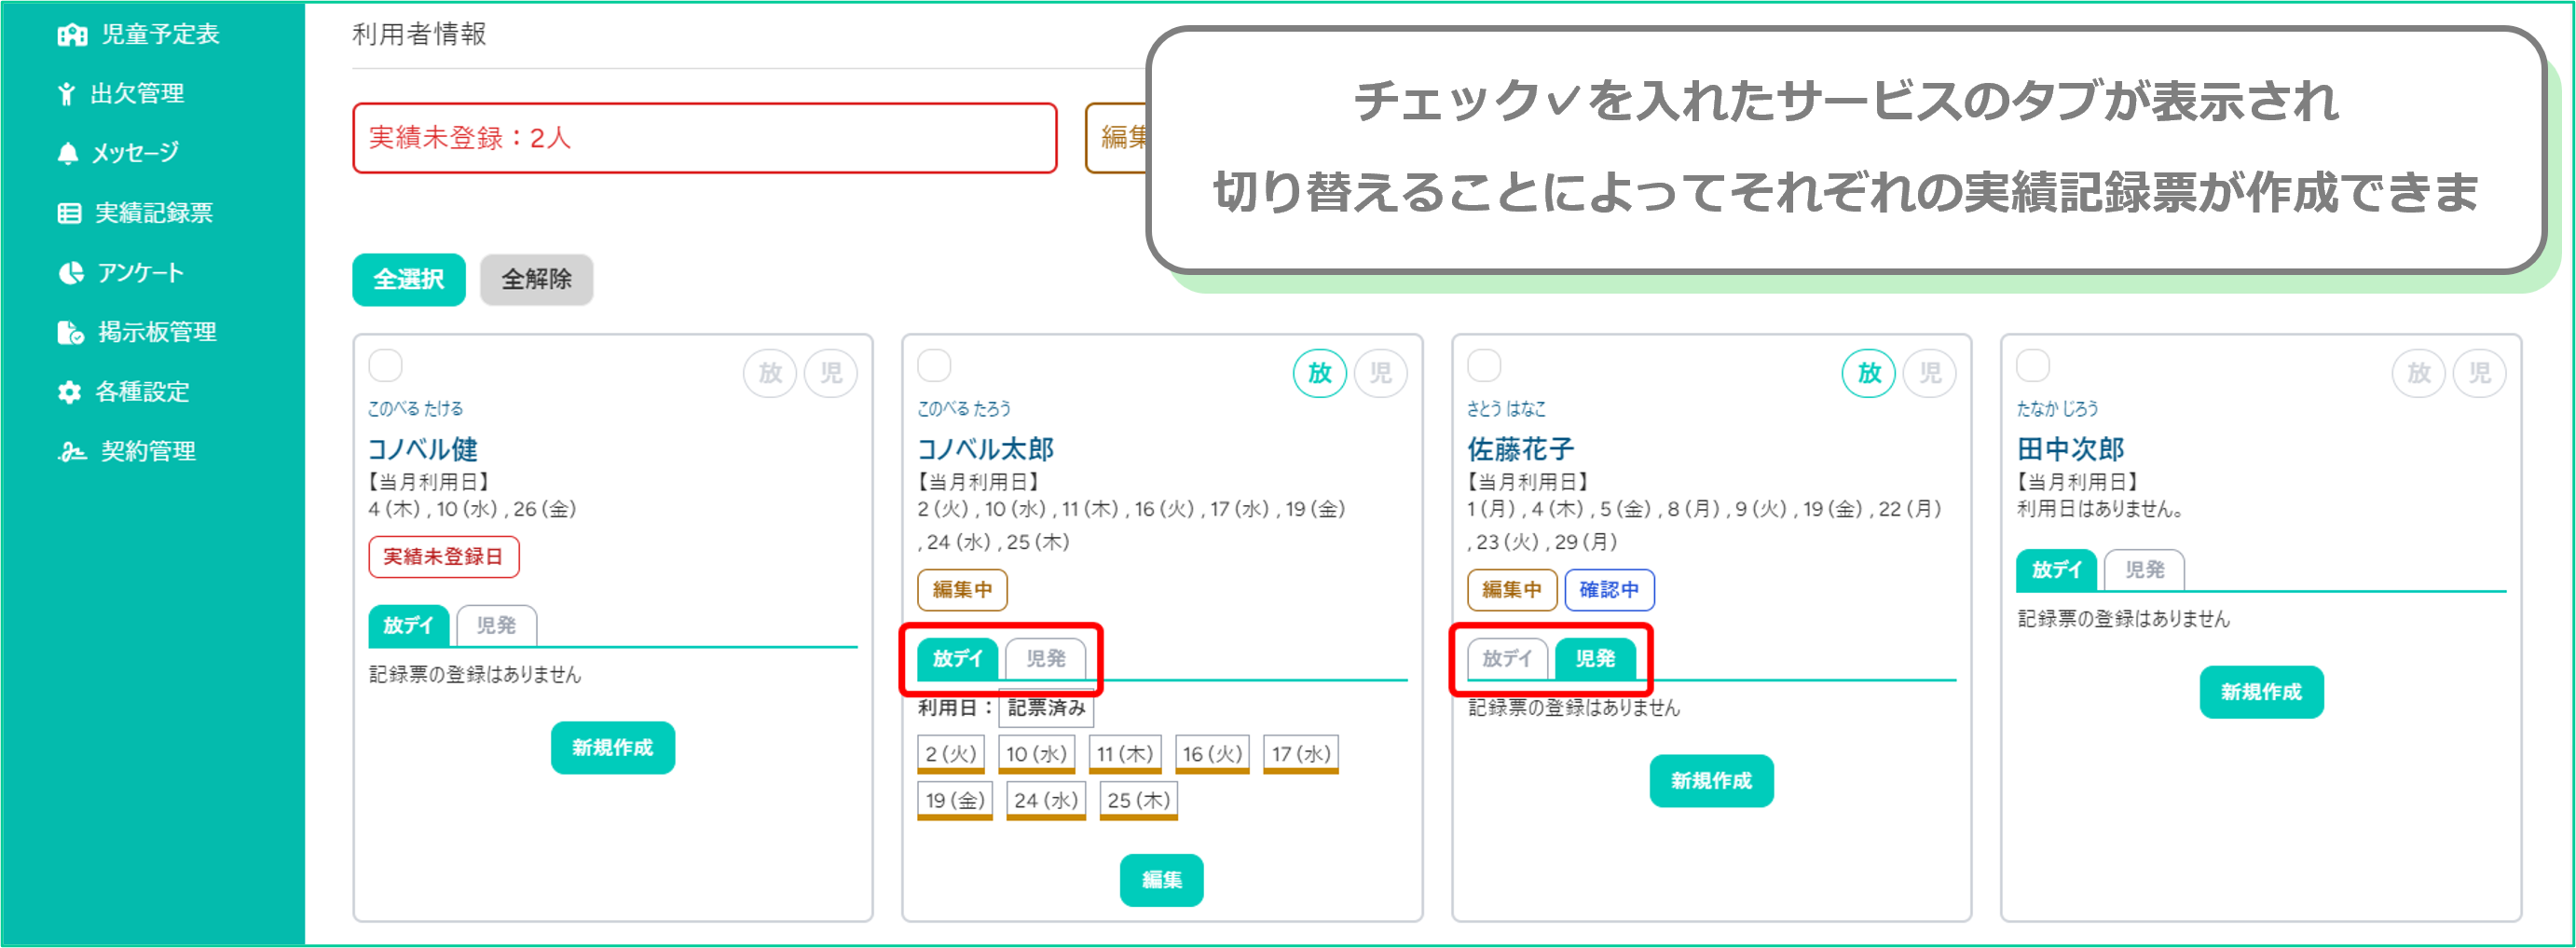This screenshot has width=2576, height=948.
Task: Open user name 佐藤花子
Action: [x=1520, y=449]
